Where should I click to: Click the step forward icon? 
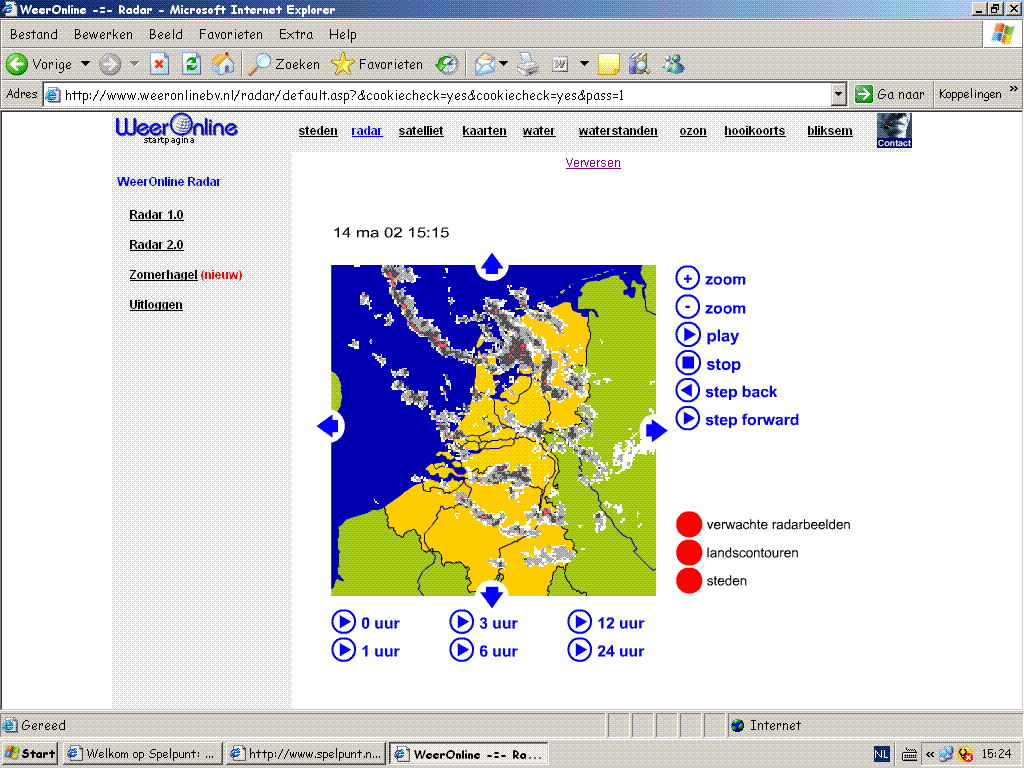[x=687, y=419]
